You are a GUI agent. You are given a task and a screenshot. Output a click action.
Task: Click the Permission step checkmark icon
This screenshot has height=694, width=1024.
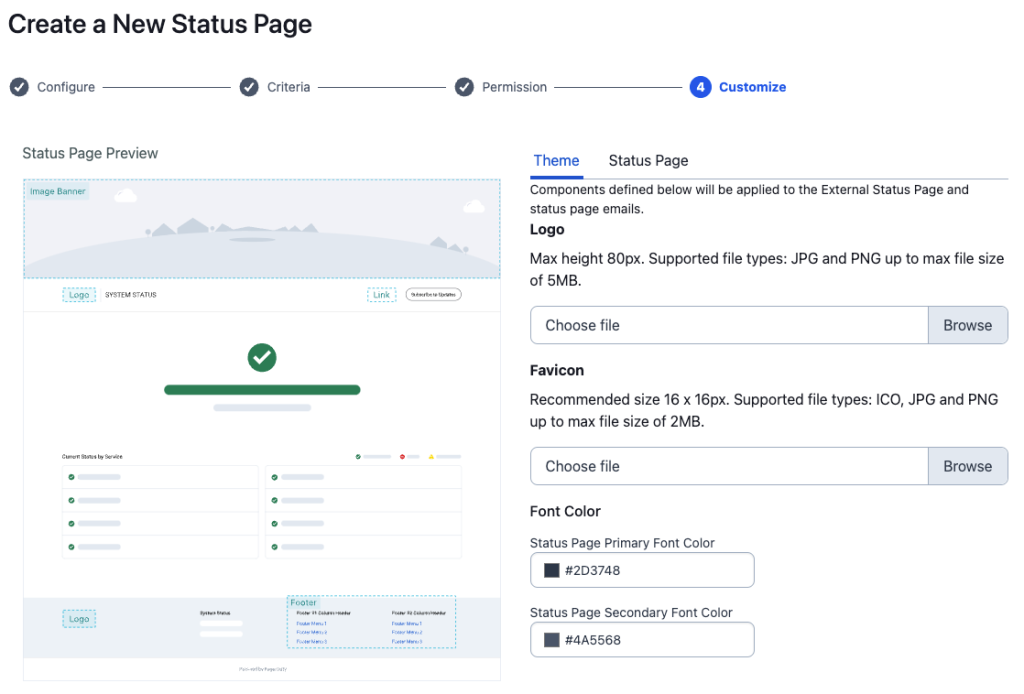click(464, 87)
